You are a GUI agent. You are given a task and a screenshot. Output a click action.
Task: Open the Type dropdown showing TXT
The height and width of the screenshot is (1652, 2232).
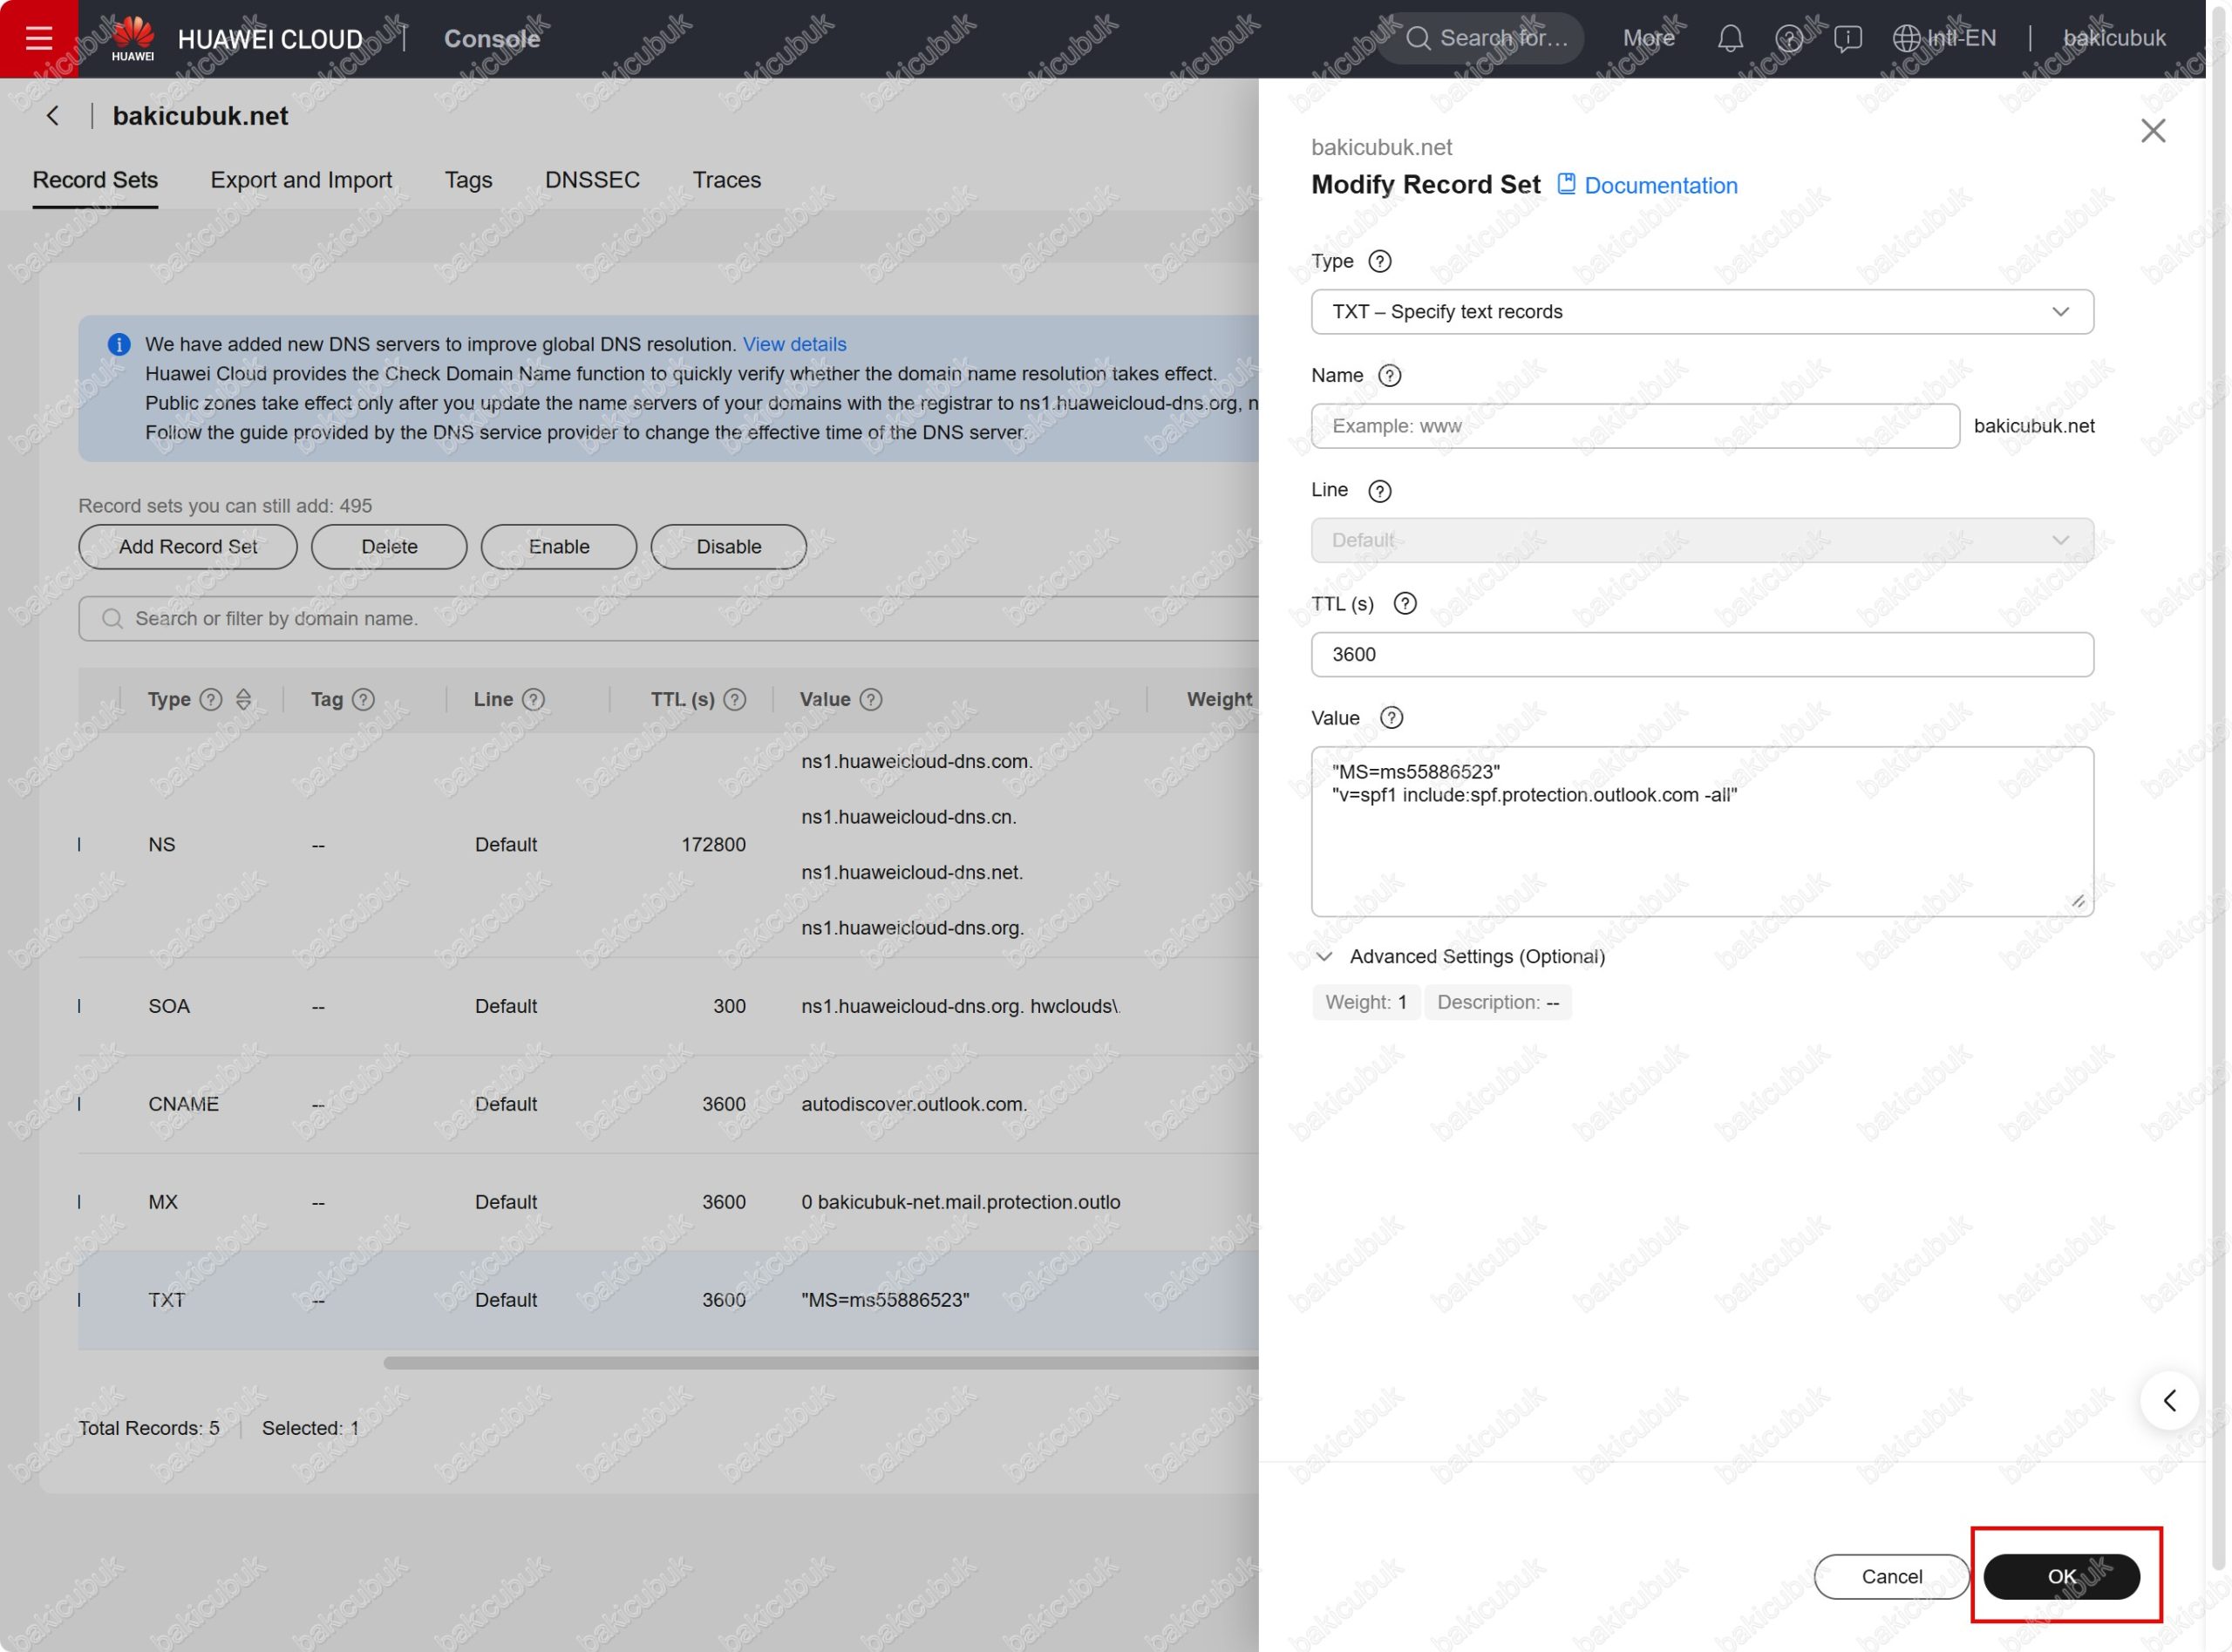(x=1701, y=311)
